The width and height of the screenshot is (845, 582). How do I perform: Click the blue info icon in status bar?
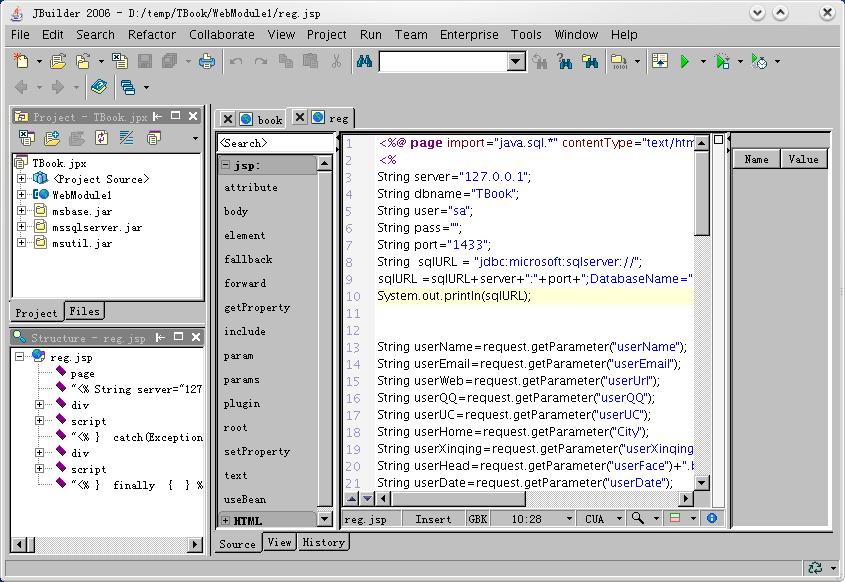click(711, 519)
